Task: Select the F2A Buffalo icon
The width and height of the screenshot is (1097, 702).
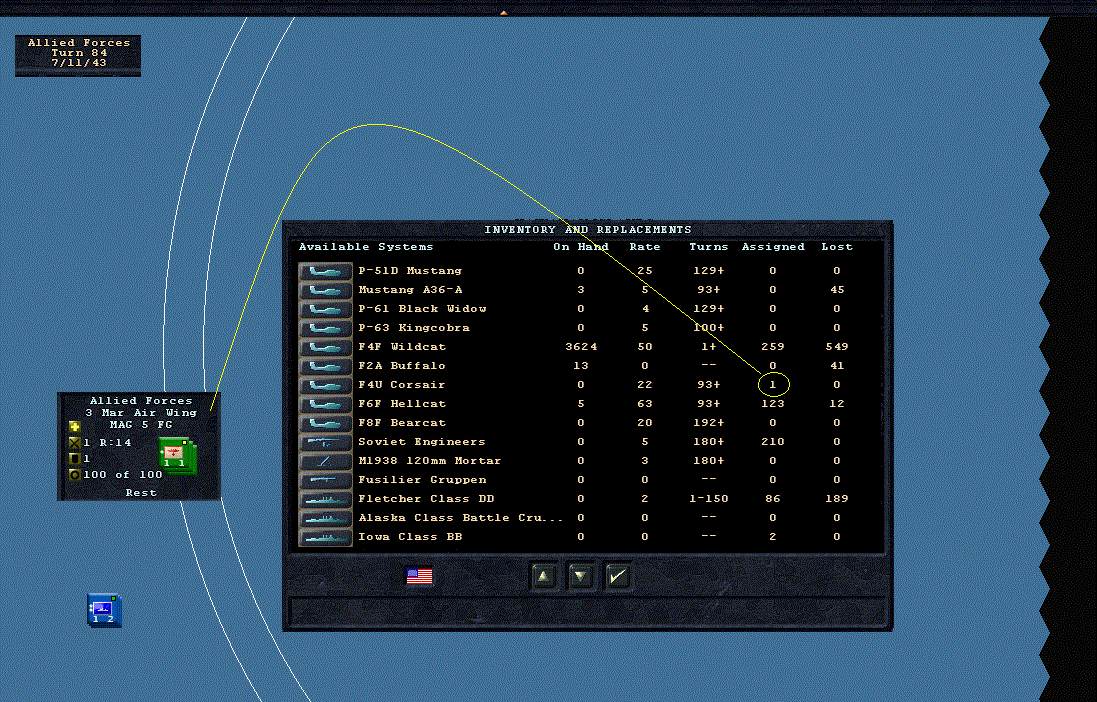Action: pos(325,365)
